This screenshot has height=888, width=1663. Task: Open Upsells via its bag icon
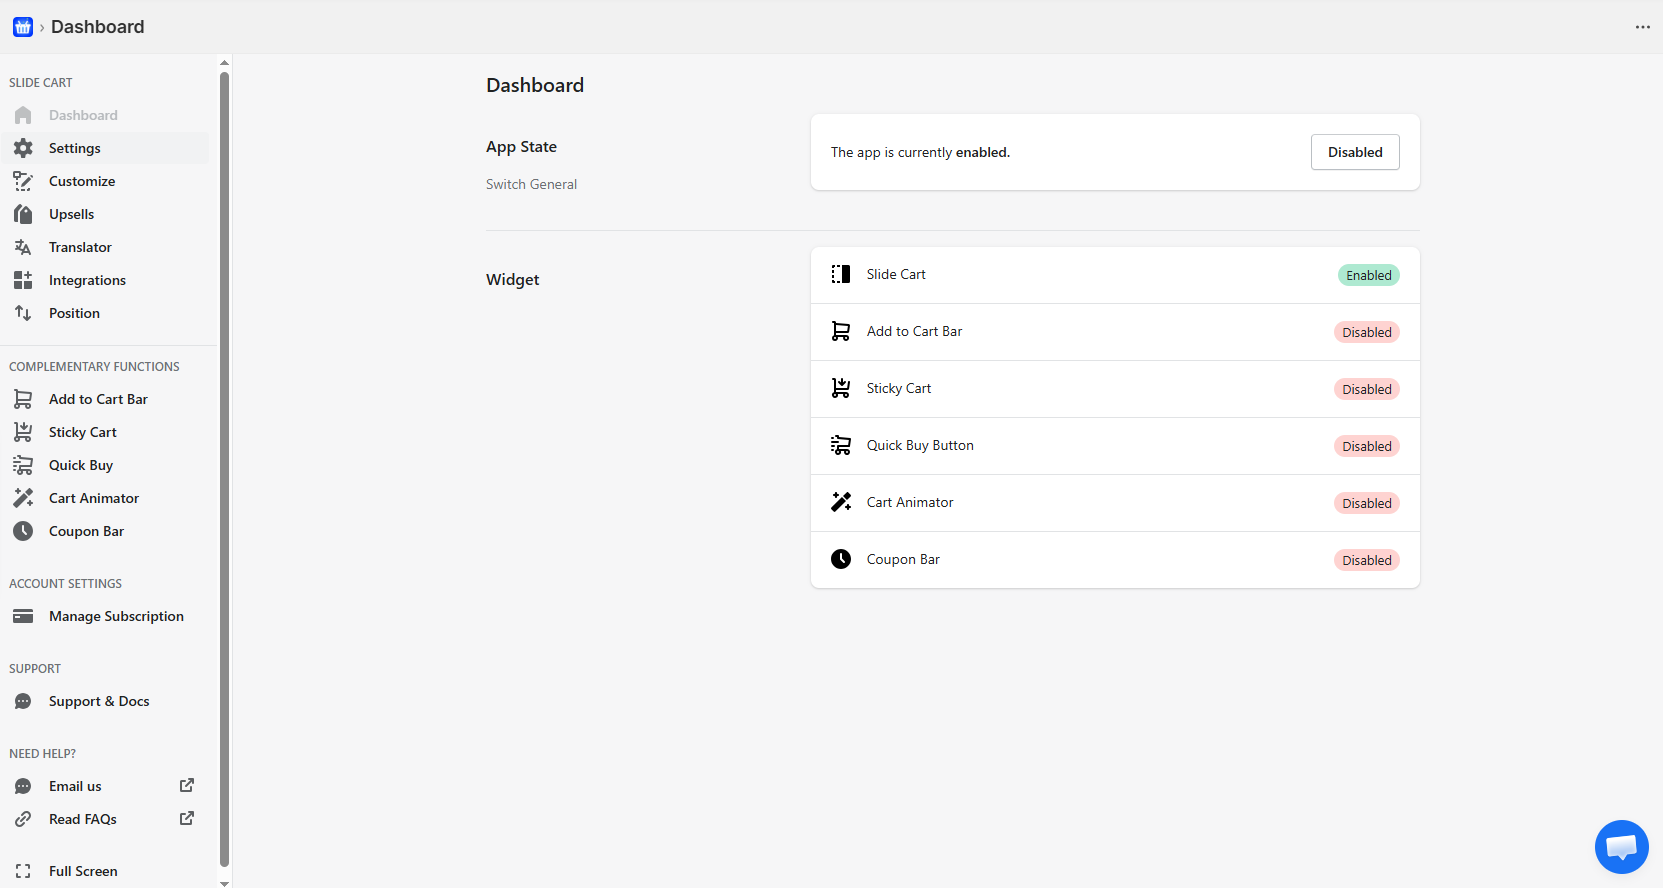click(x=23, y=214)
